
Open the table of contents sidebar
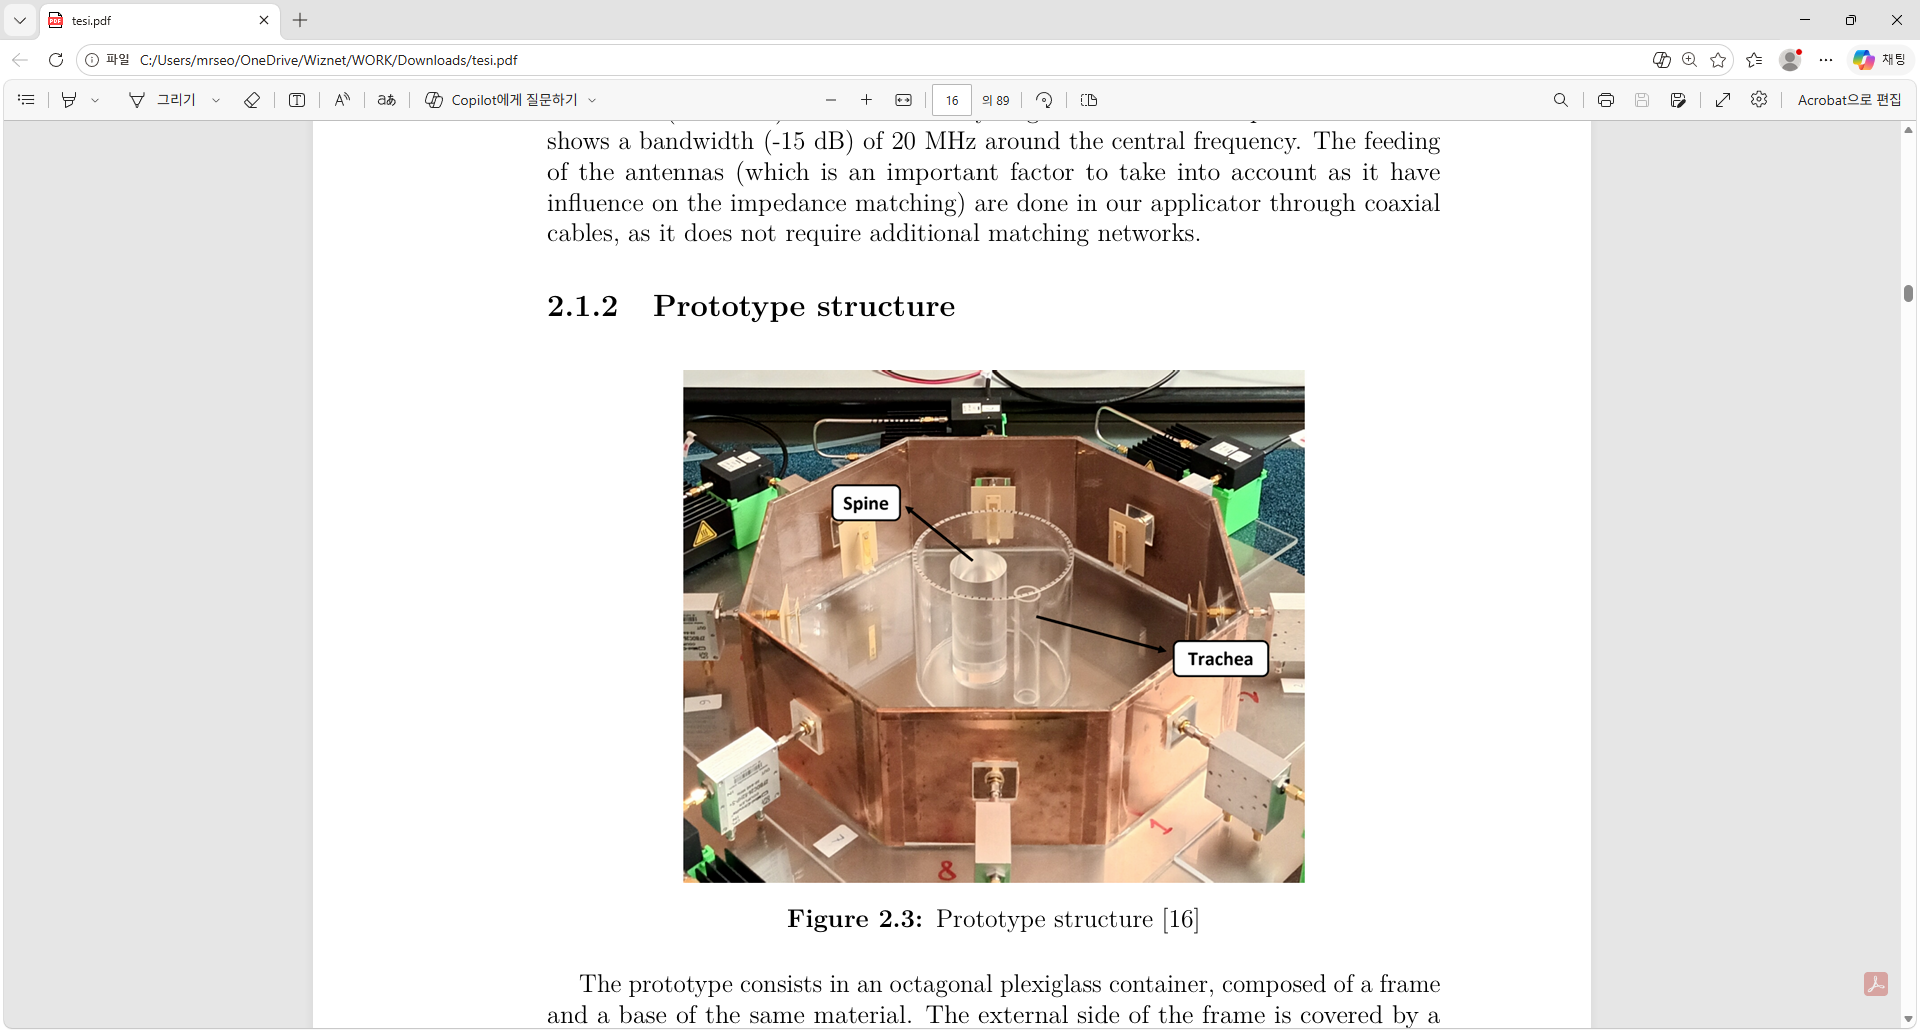(26, 100)
